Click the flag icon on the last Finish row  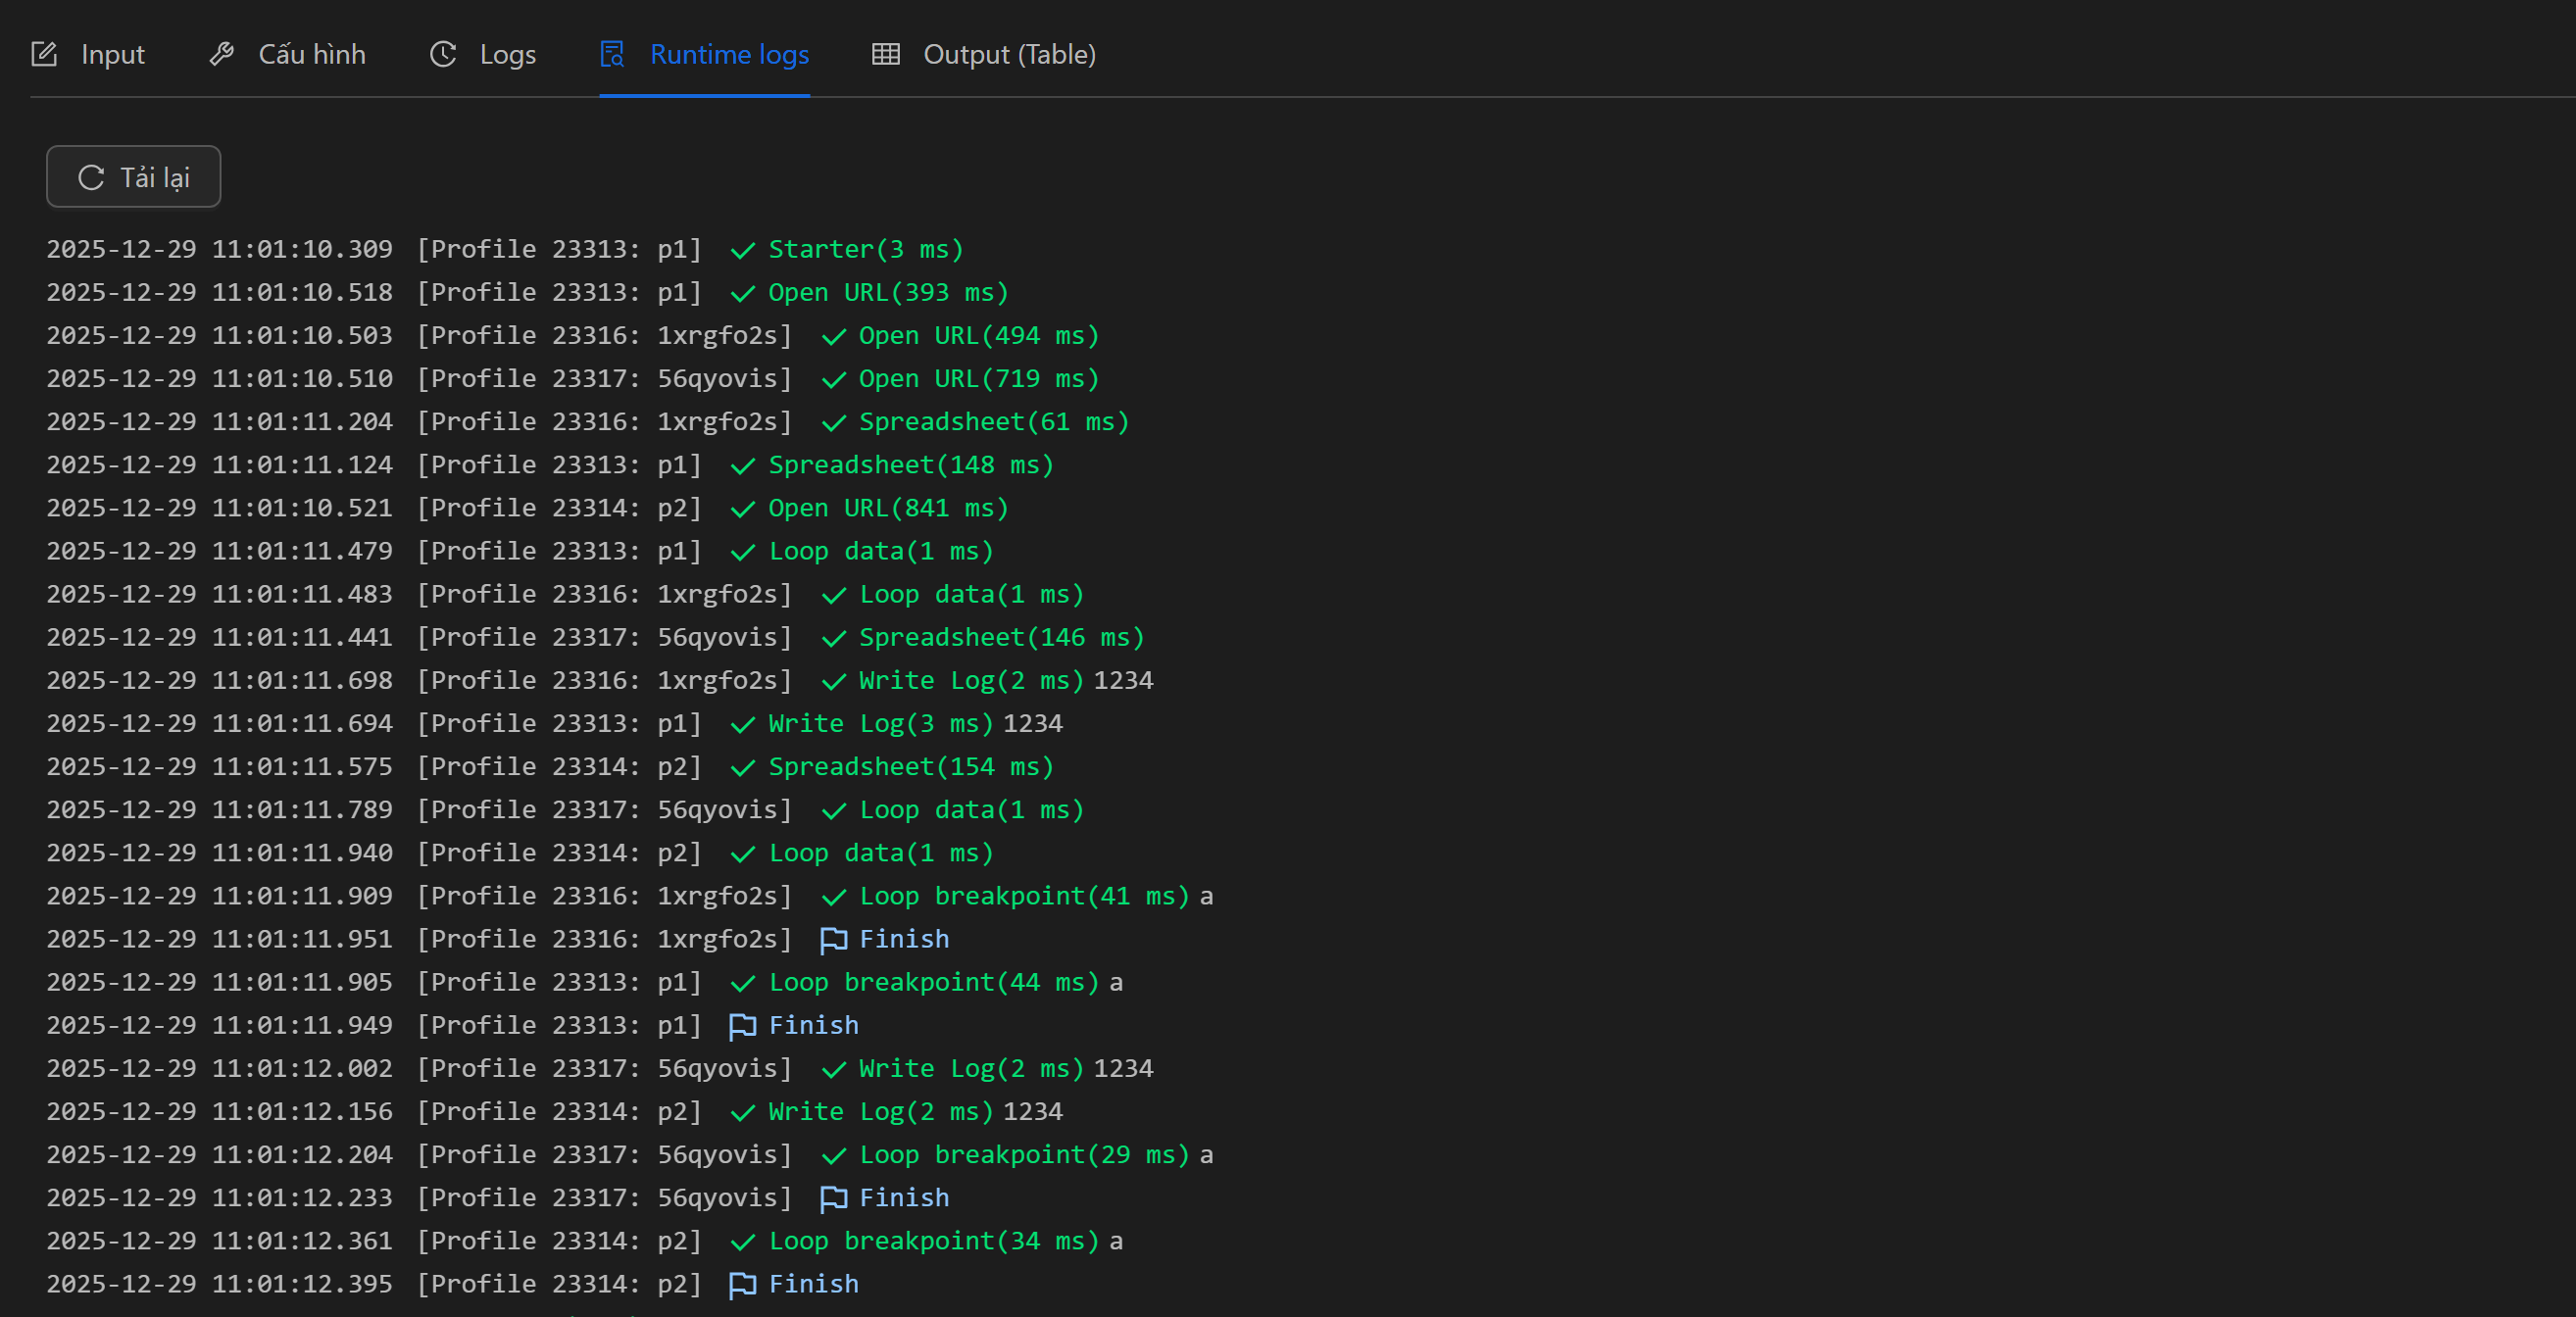[x=742, y=1285]
